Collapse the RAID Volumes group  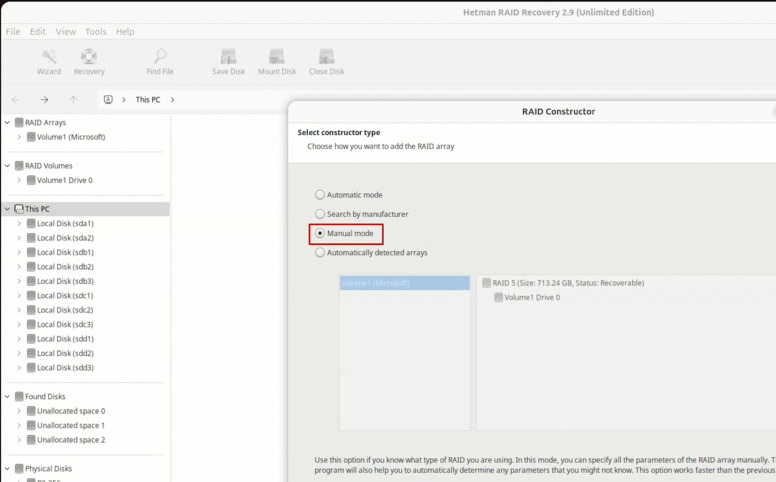coord(7,165)
